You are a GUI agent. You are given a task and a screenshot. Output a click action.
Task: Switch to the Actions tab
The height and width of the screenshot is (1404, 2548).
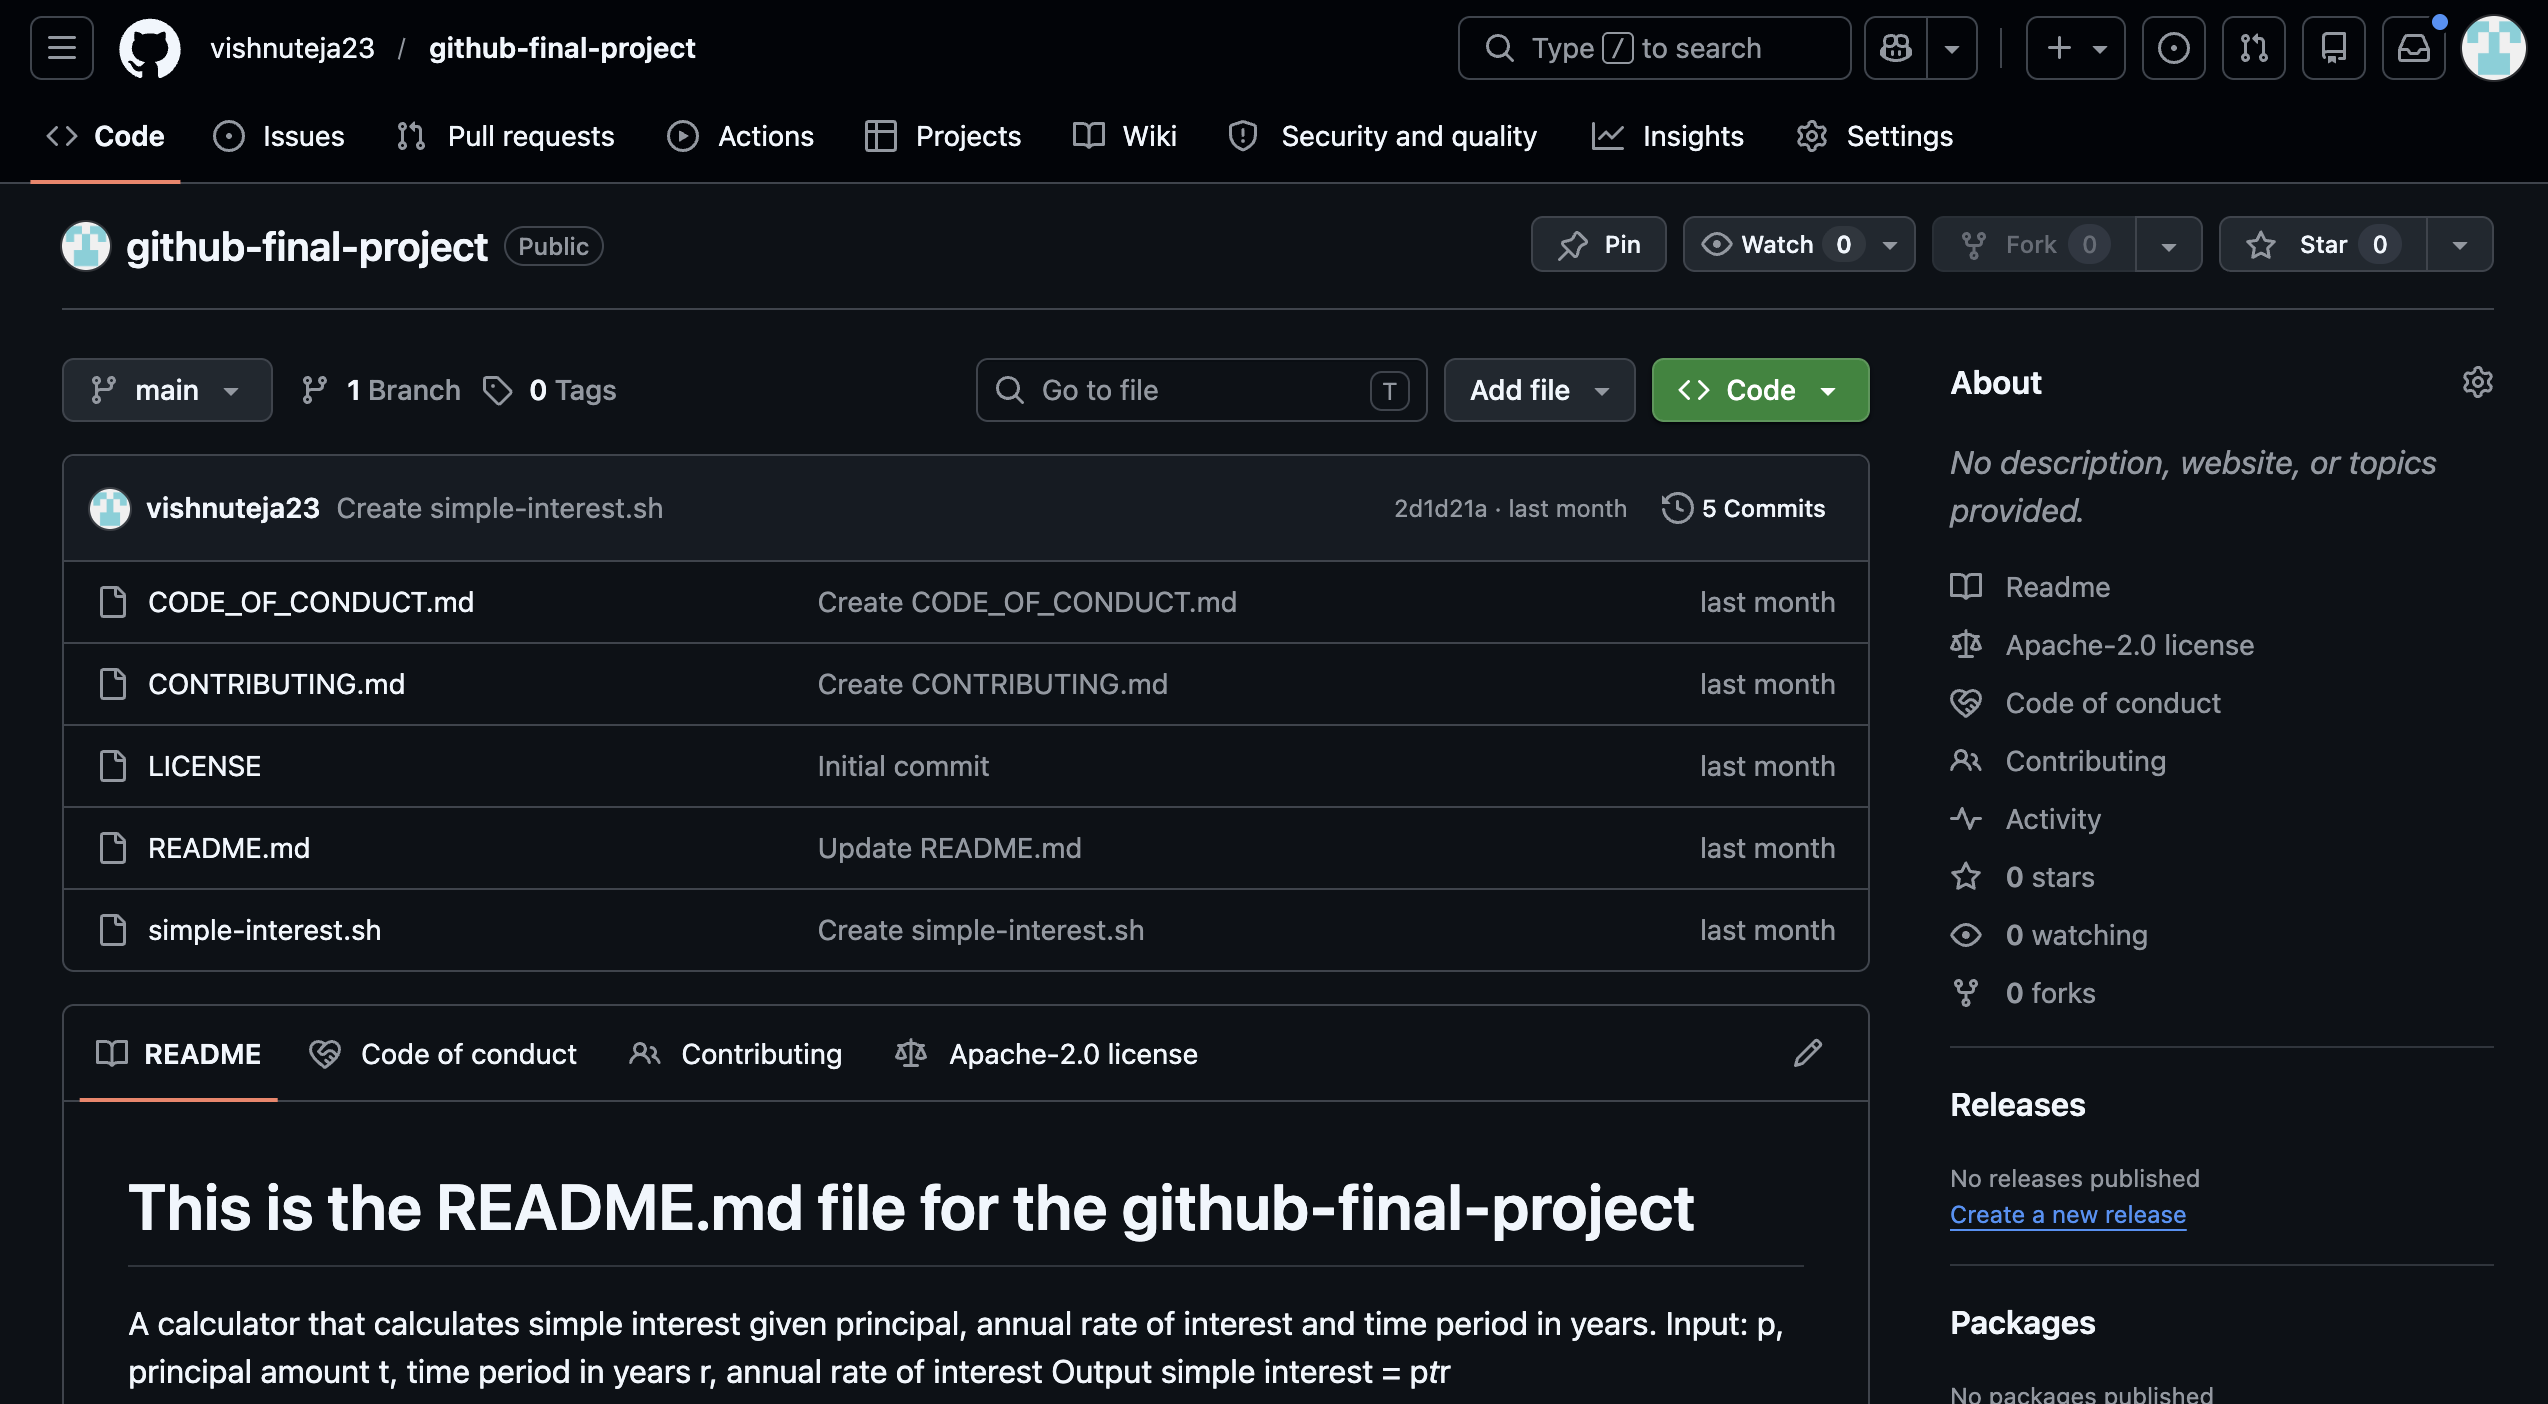click(x=741, y=136)
